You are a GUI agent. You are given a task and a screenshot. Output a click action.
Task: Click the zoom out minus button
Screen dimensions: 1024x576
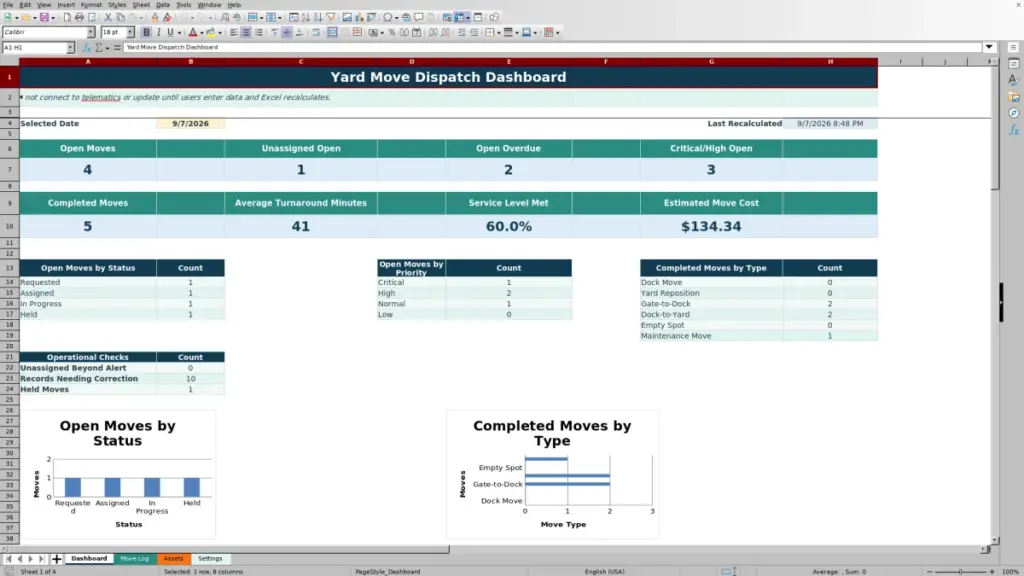tap(930, 571)
